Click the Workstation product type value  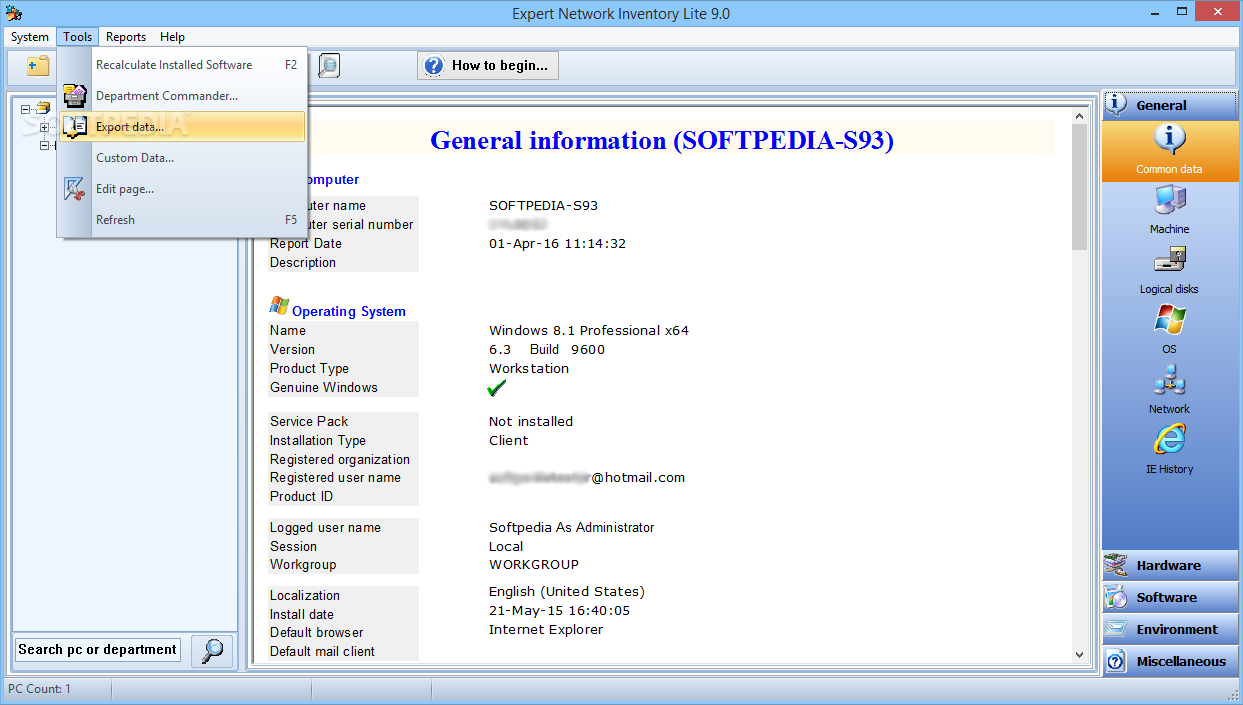tap(529, 369)
